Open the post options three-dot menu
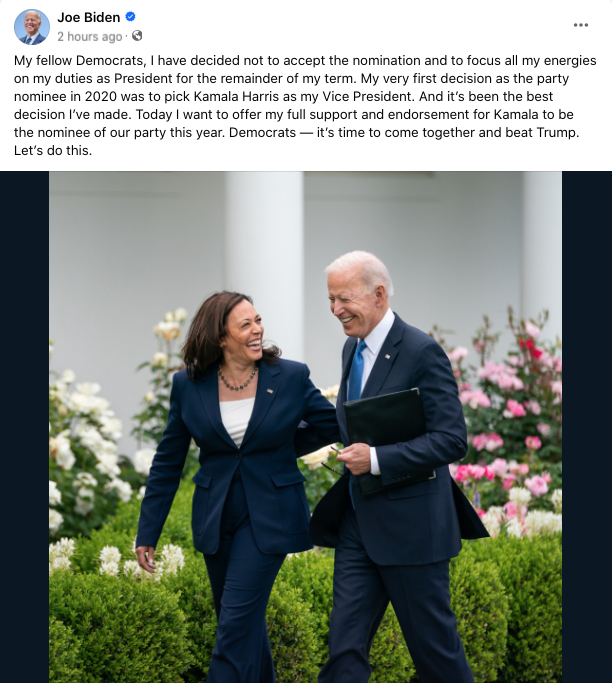Screen dimensions: 612x683 point(581,25)
